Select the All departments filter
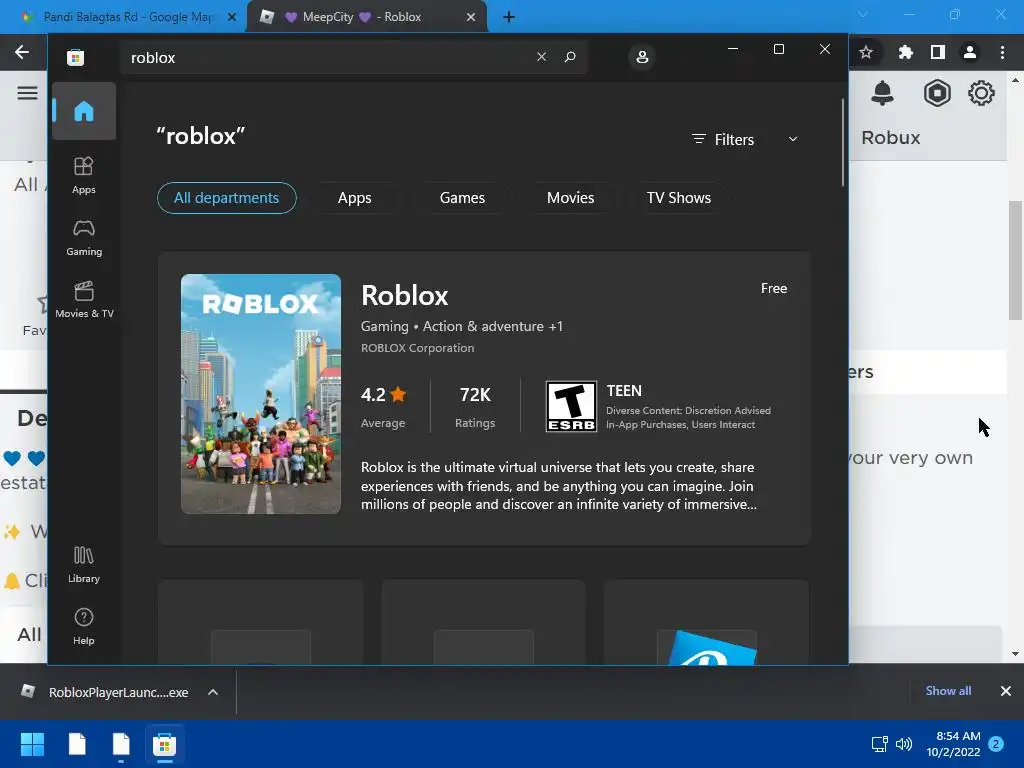This screenshot has height=768, width=1024. [x=227, y=198]
